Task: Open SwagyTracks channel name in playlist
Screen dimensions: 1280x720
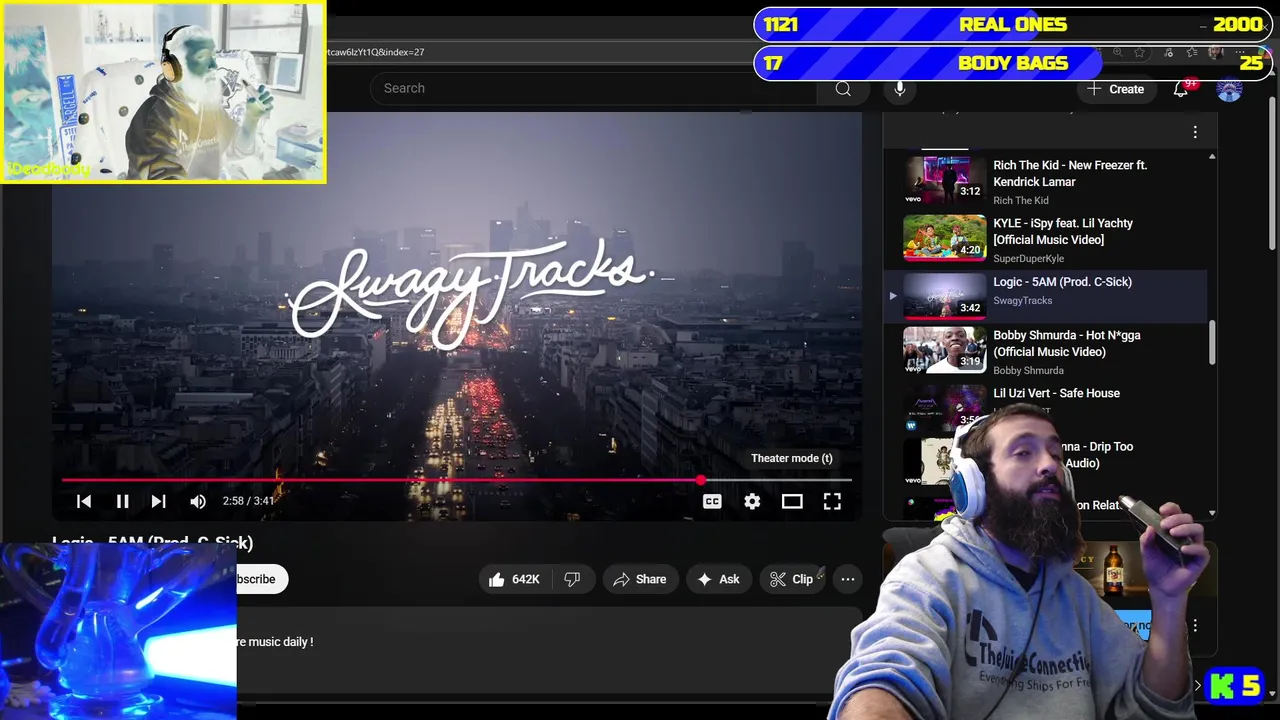Action: click(1022, 301)
